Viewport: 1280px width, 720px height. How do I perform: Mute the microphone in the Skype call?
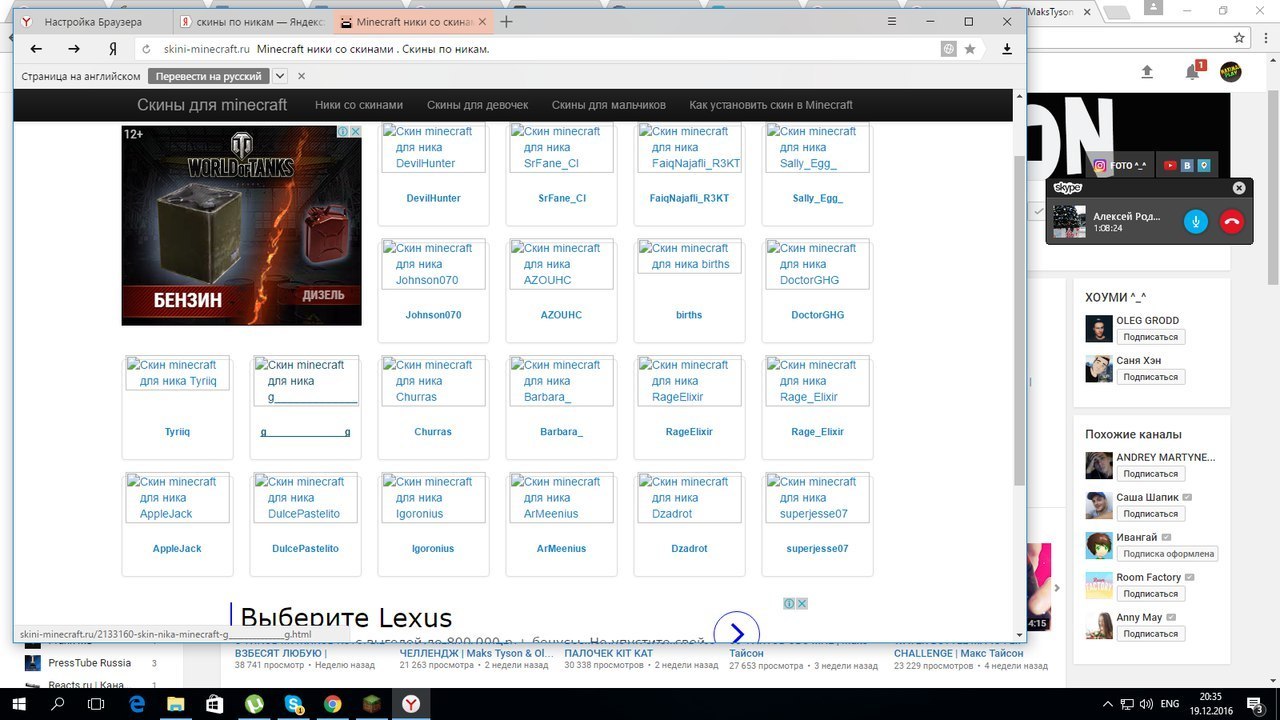(x=1196, y=222)
